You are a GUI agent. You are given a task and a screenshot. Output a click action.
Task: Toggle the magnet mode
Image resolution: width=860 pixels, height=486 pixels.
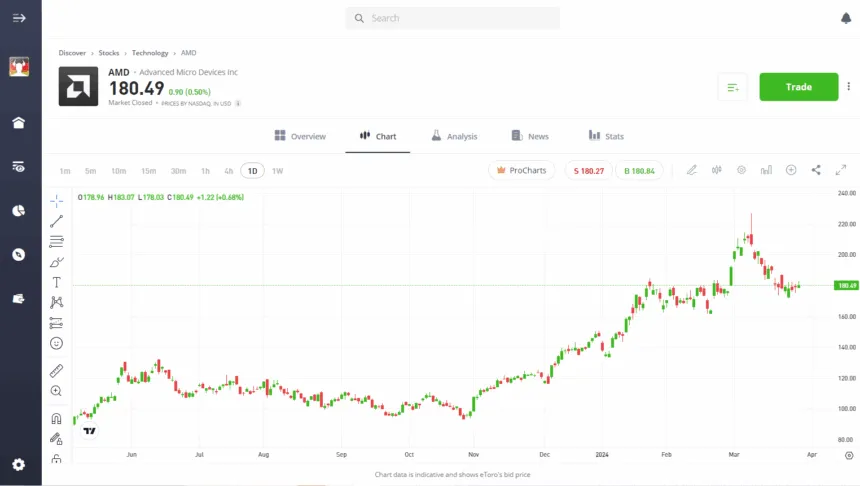pos(56,419)
